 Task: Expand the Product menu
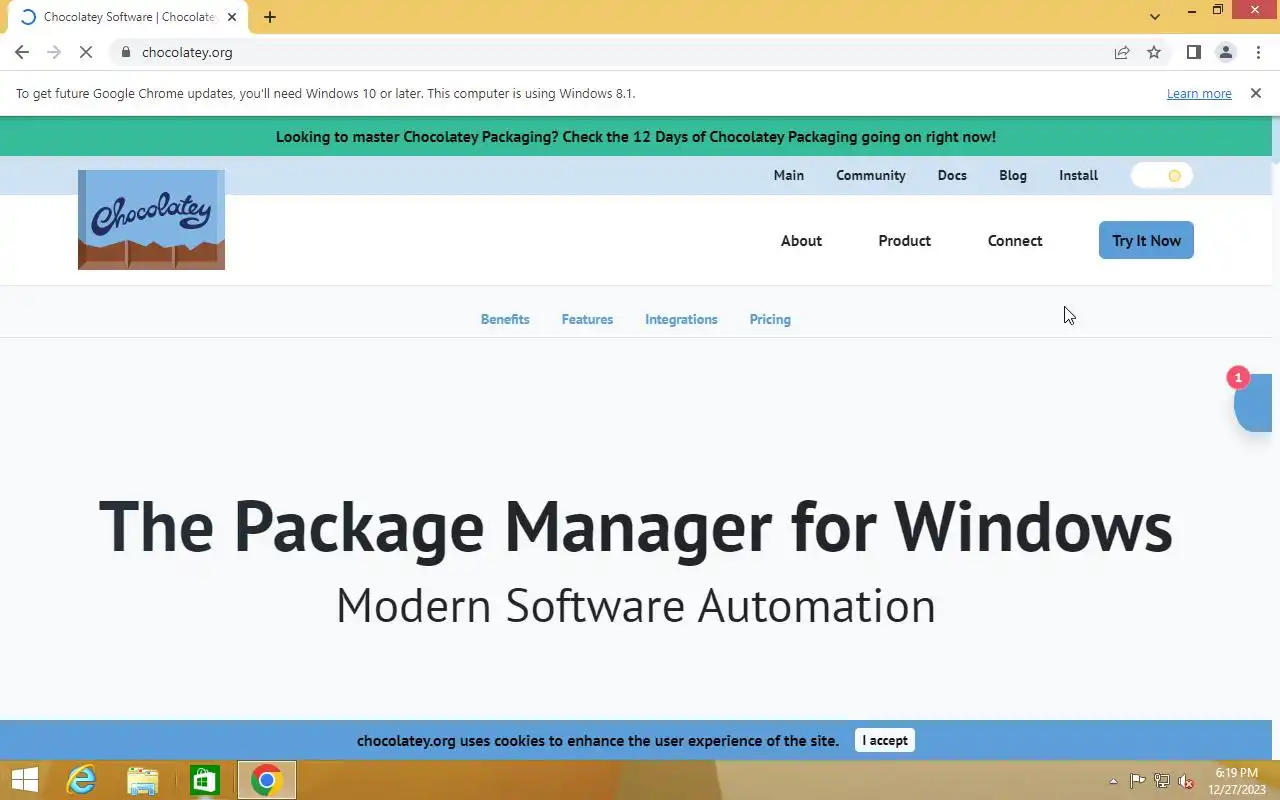pos(904,240)
